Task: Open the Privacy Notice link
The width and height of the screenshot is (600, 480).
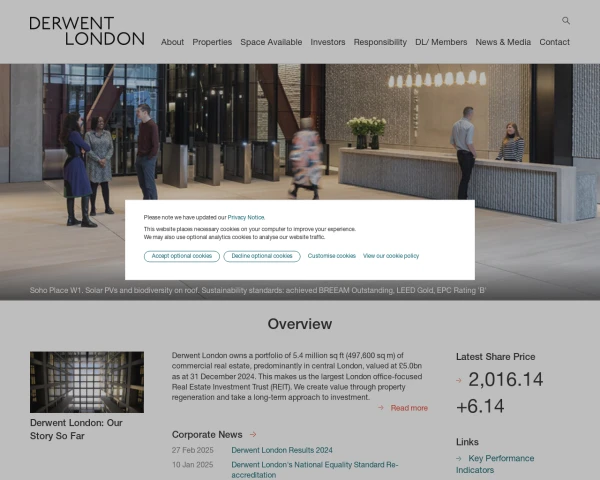Action: 246,217
